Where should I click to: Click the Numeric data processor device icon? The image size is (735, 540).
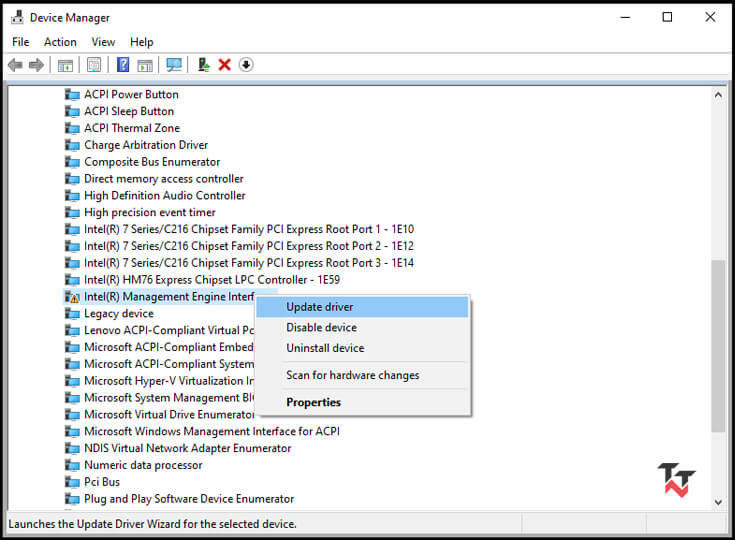pos(72,465)
